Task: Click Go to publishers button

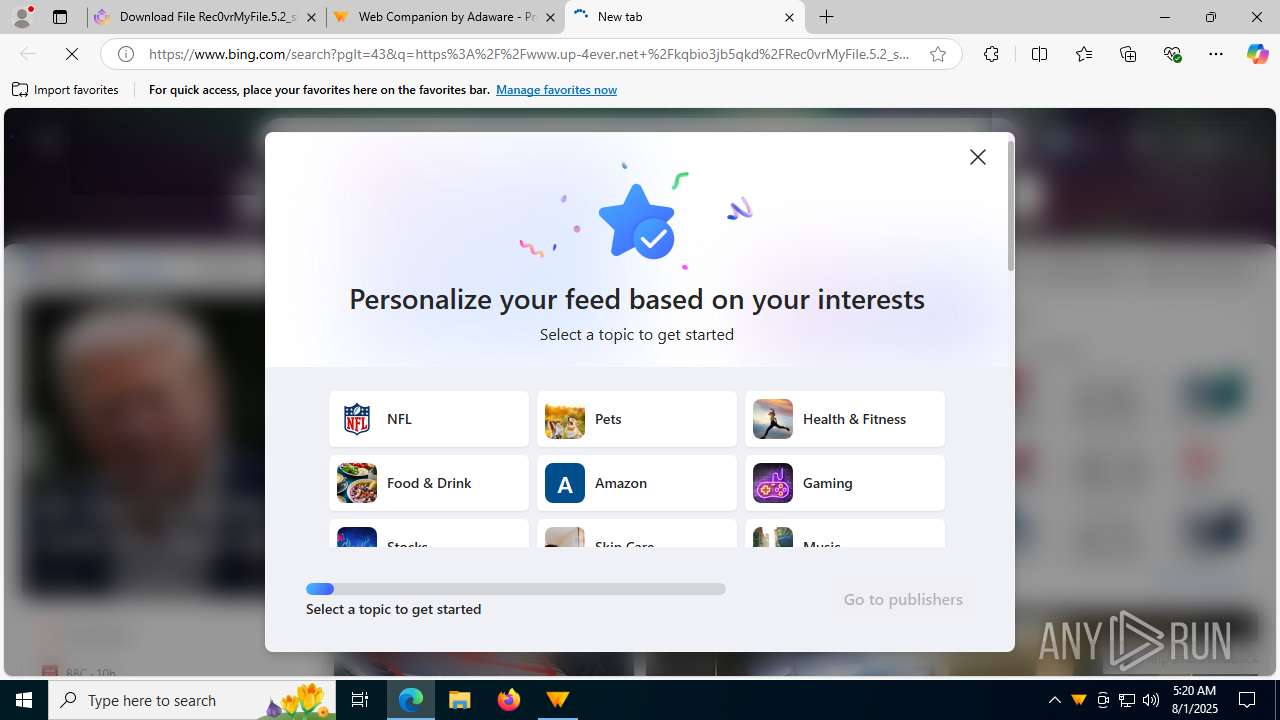Action: pyautogui.click(x=903, y=599)
